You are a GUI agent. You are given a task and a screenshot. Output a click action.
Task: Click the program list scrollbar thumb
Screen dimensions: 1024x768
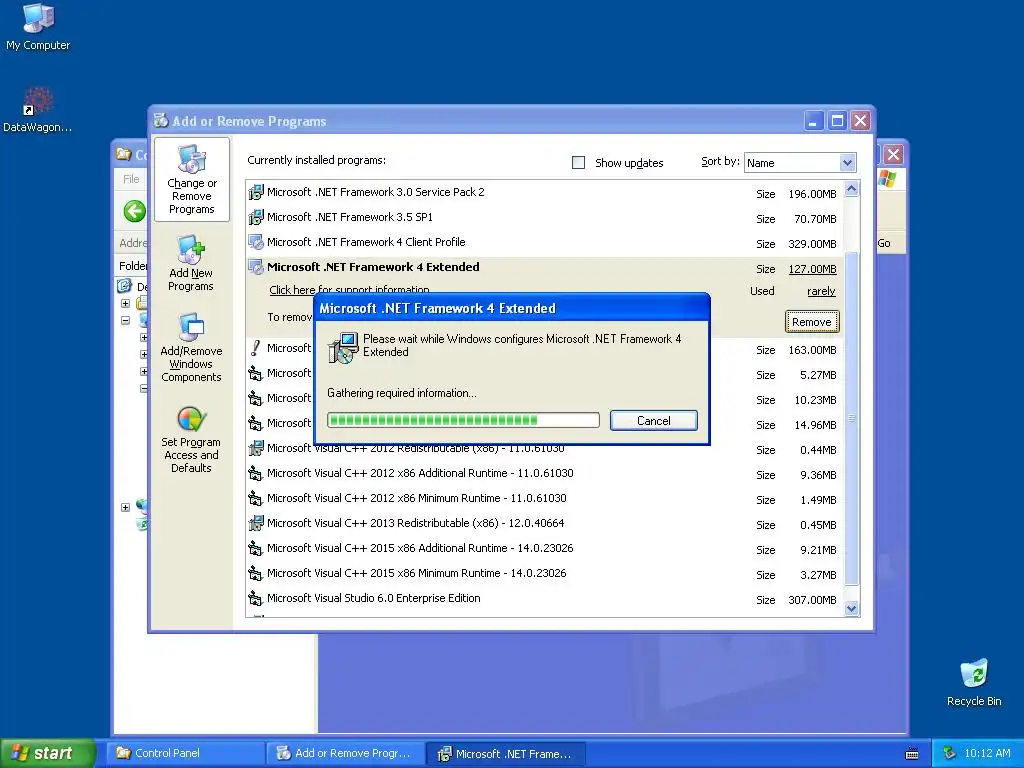(852, 418)
